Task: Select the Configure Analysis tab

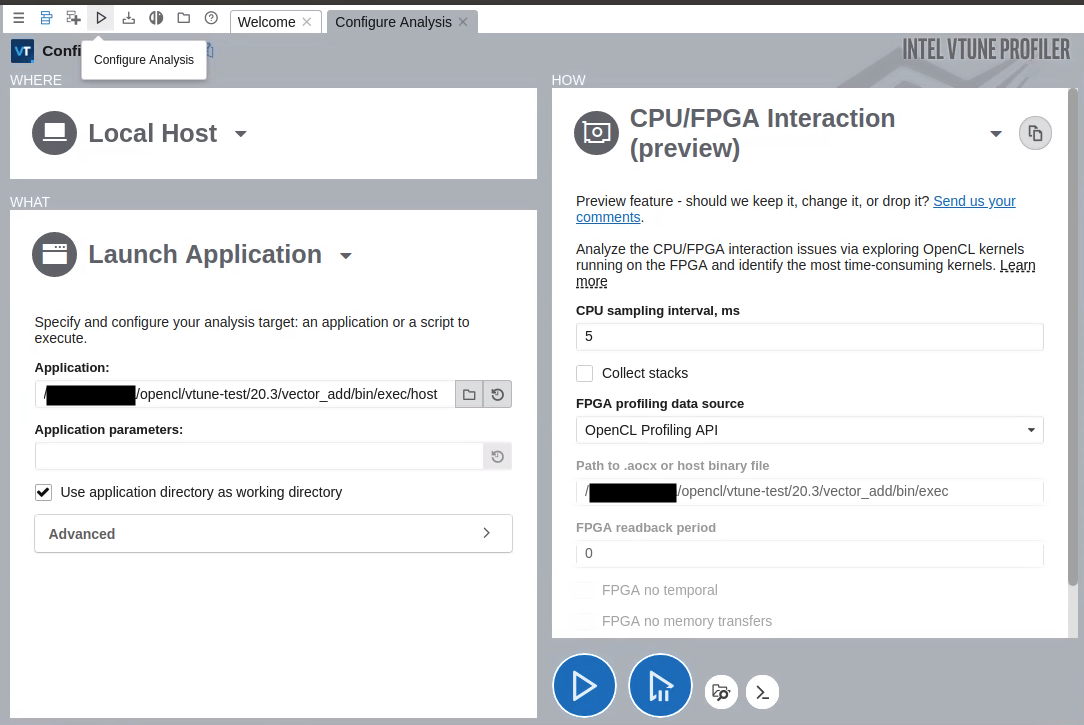Action: [393, 22]
